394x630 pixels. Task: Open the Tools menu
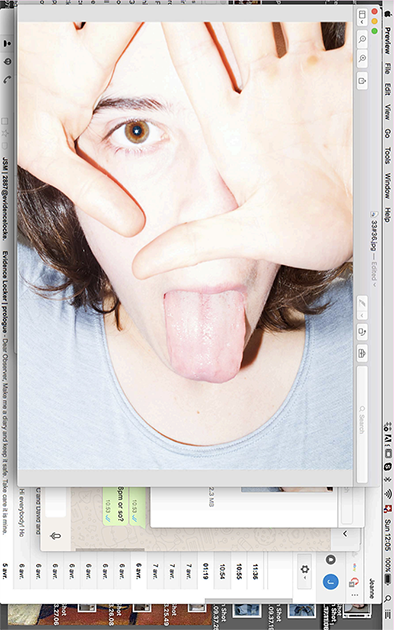pyautogui.click(x=388, y=155)
